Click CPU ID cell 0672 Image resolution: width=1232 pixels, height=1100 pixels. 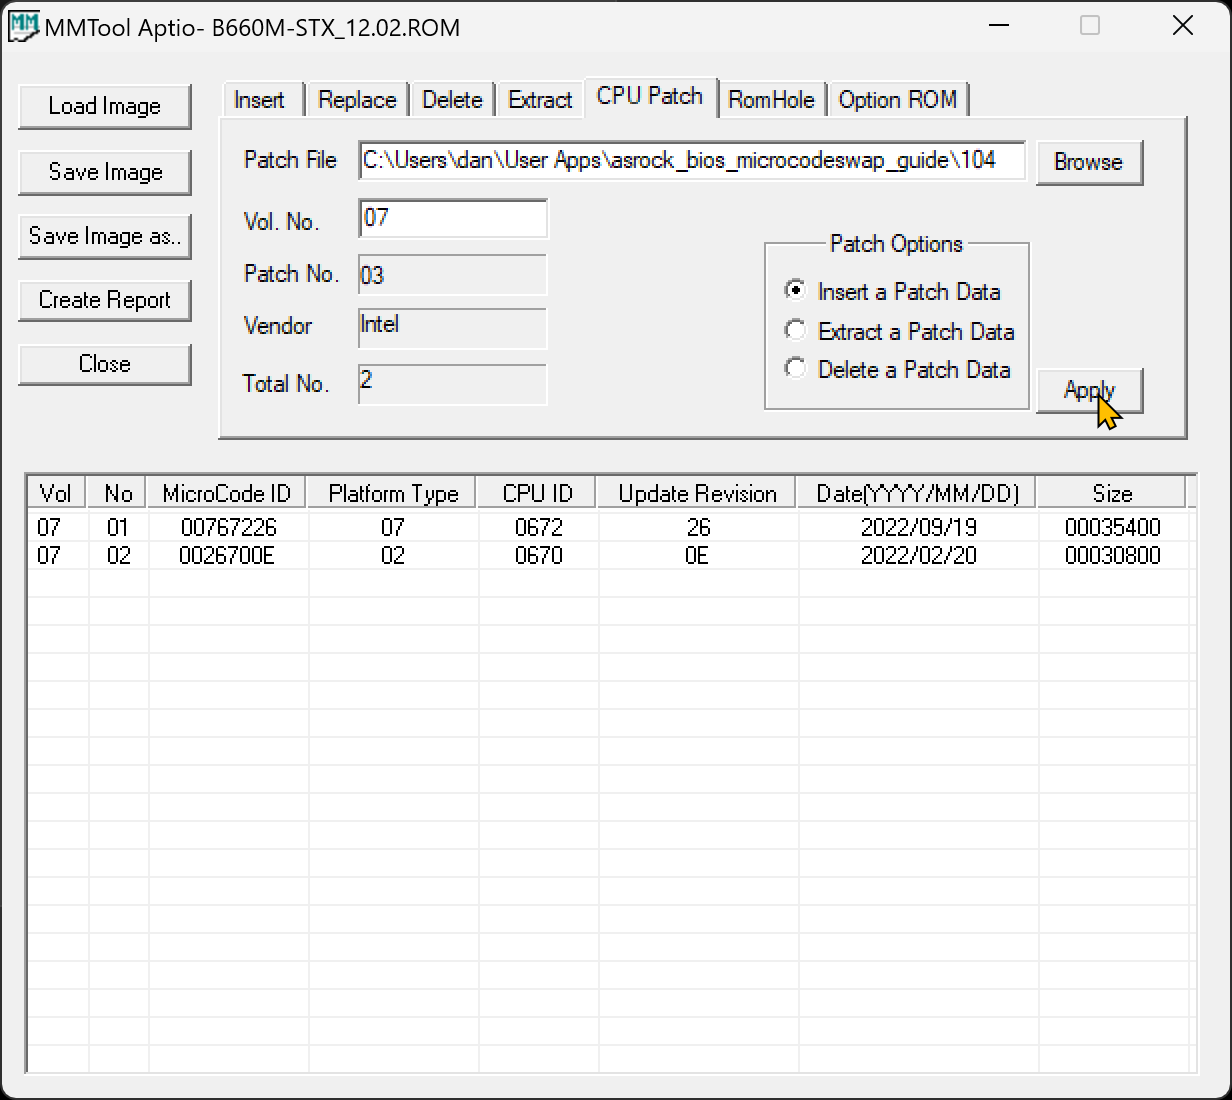[539, 527]
